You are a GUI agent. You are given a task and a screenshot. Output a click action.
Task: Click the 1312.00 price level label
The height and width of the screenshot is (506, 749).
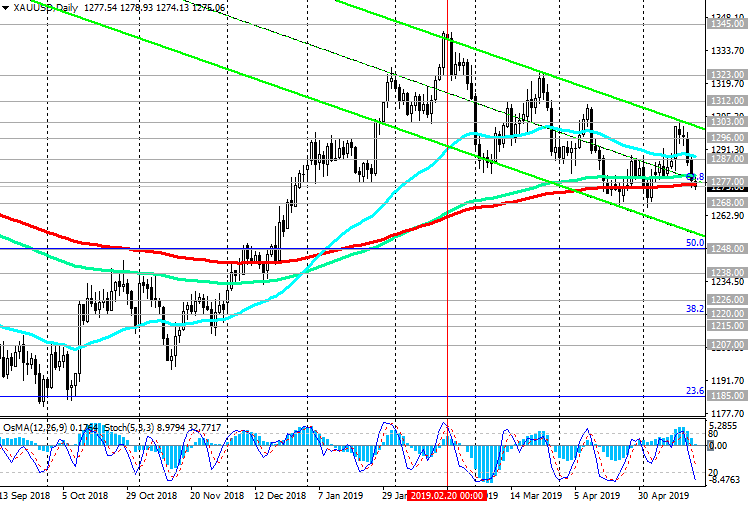pos(727,101)
